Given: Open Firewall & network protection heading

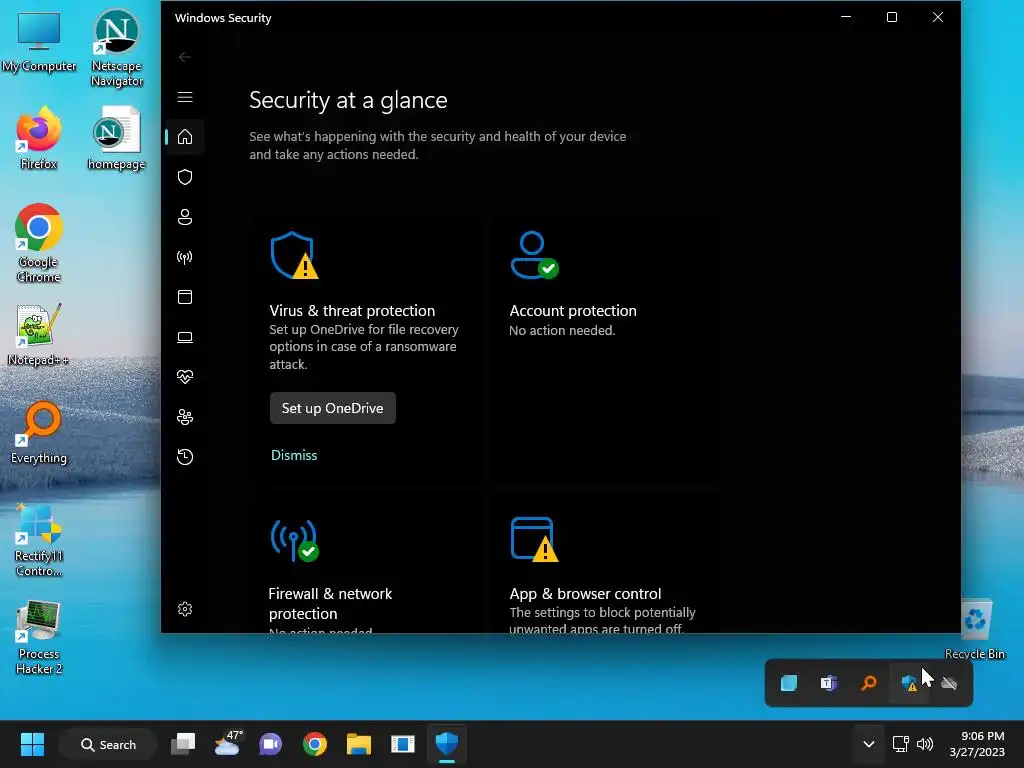Looking at the screenshot, I should click(x=330, y=603).
